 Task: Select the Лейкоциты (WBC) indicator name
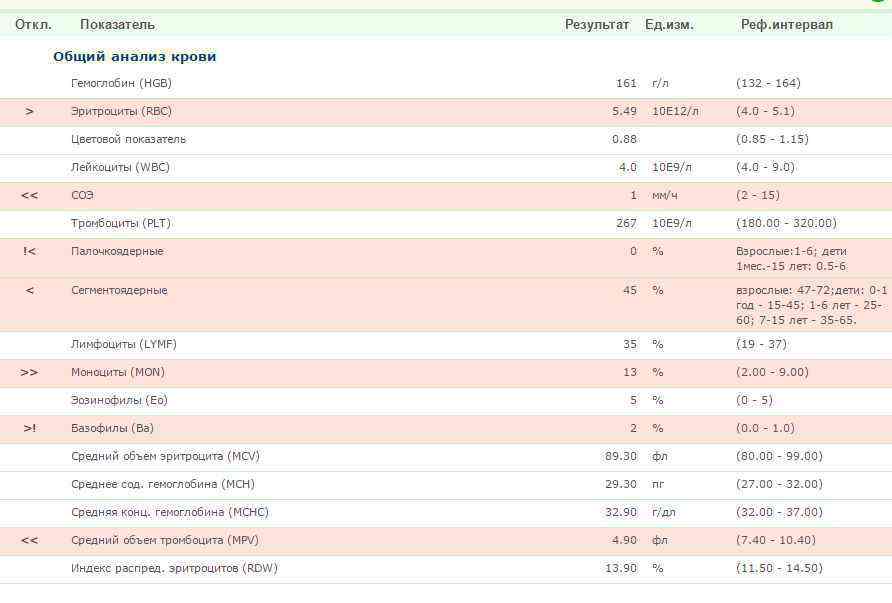point(120,167)
